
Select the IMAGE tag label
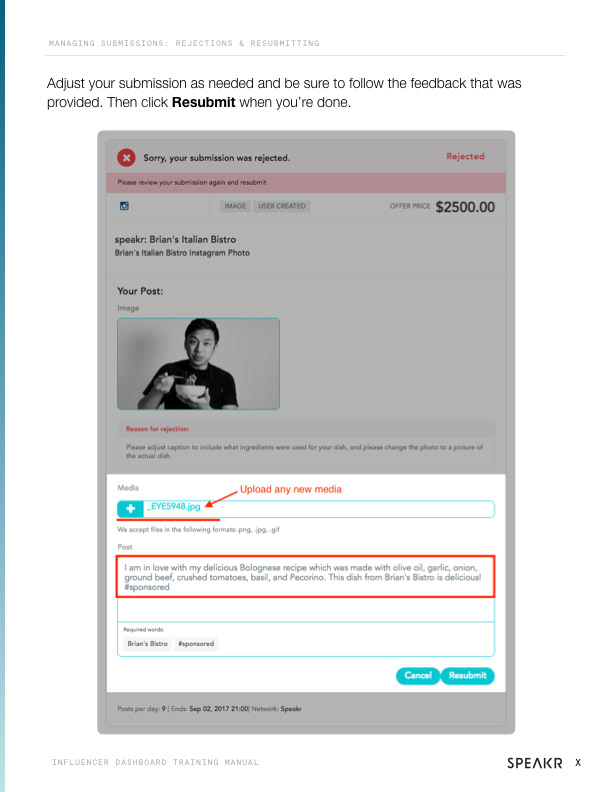pyautogui.click(x=235, y=206)
